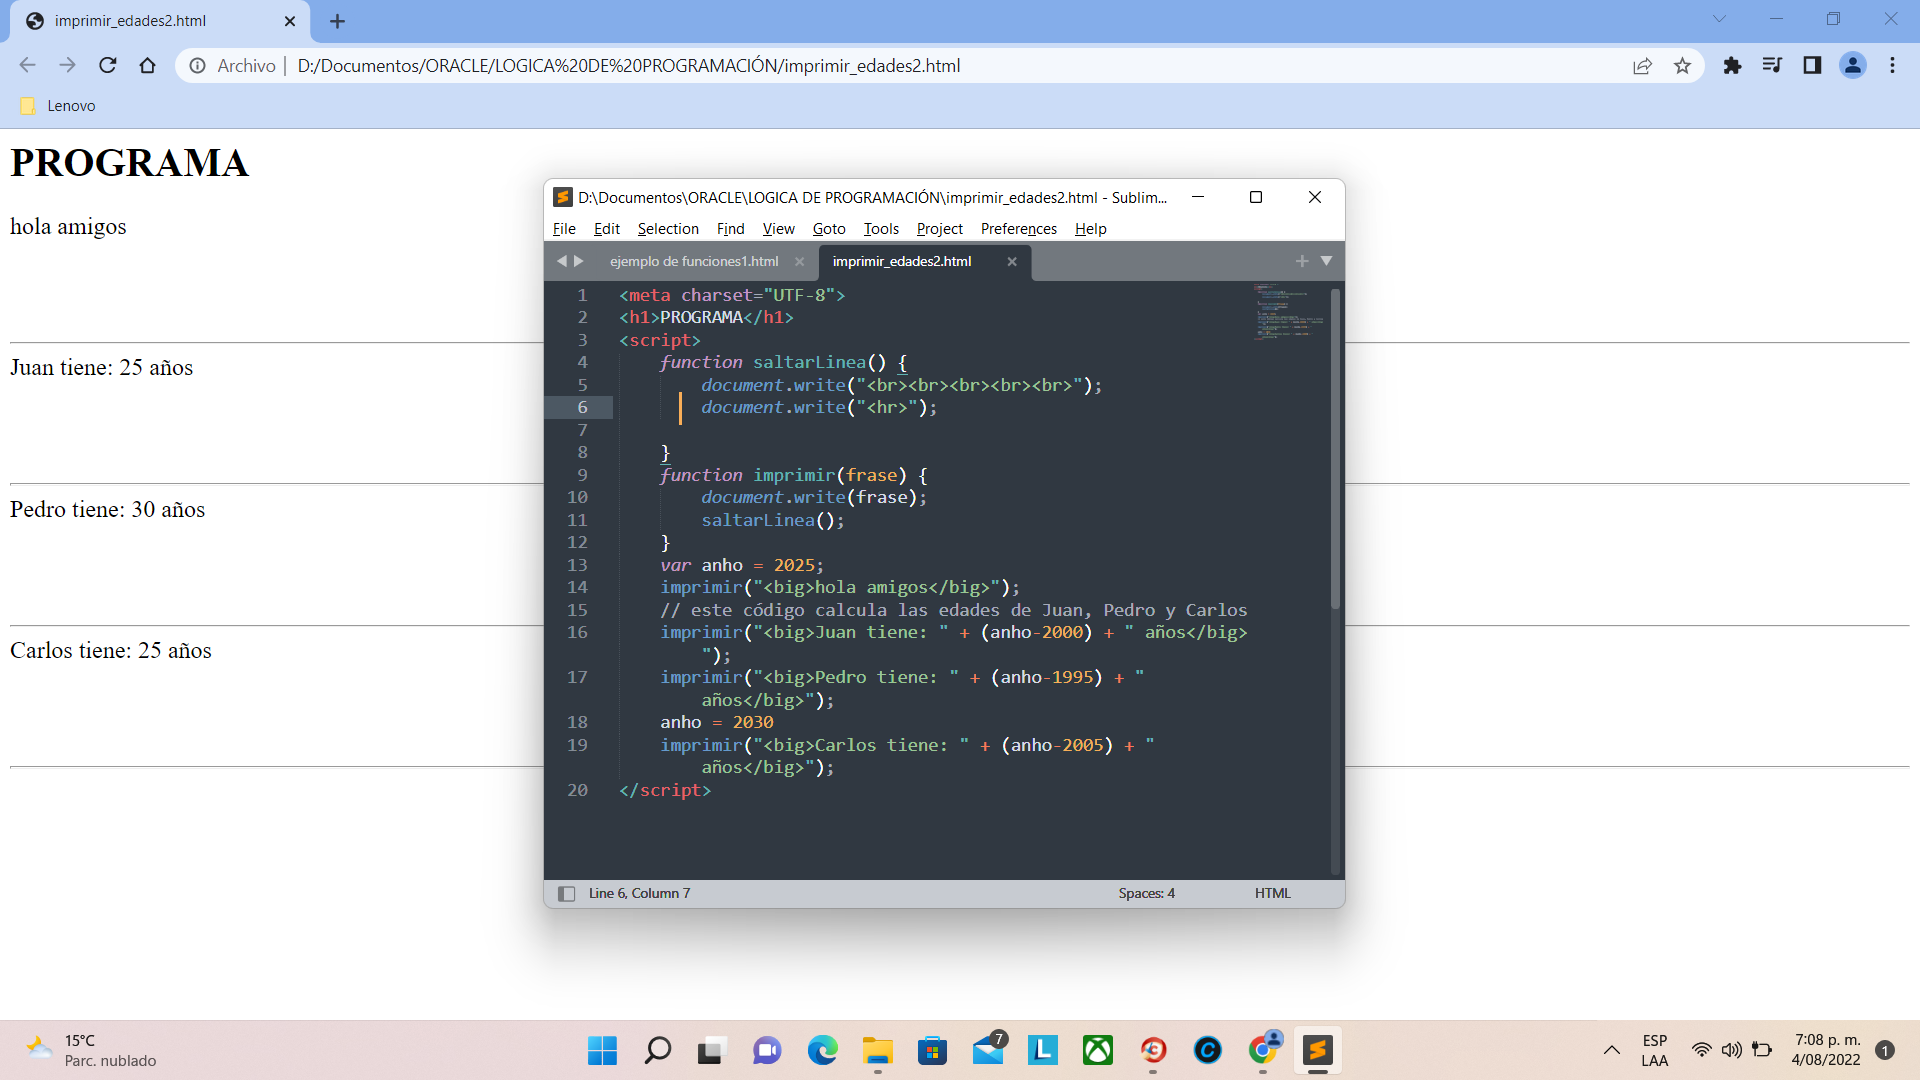
Task: Close the imprimir_edades2.html Sublime tab
Action: pos(1012,262)
